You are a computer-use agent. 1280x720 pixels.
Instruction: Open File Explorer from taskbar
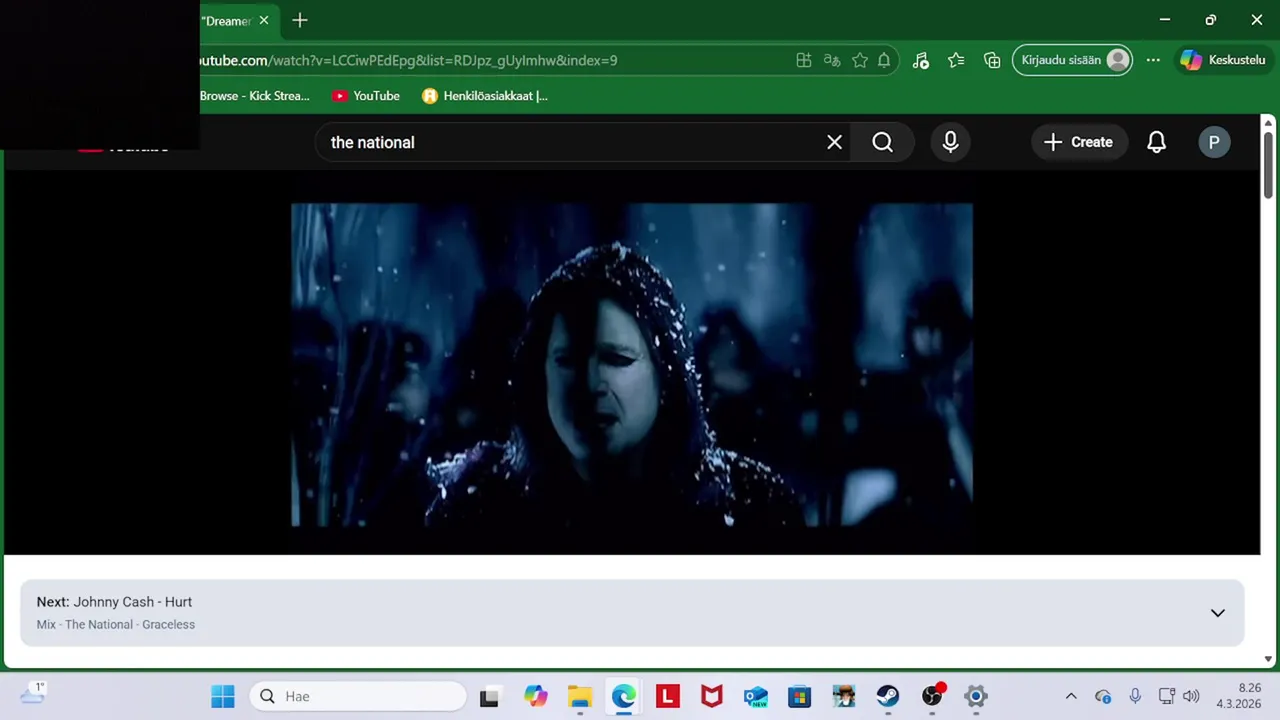(x=580, y=696)
